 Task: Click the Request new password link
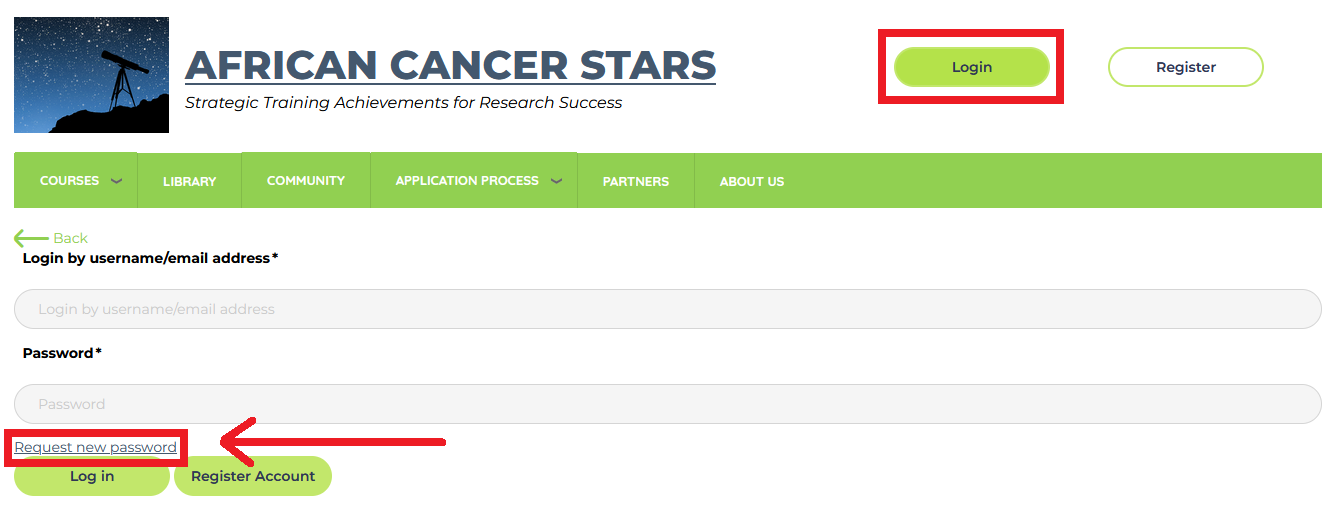[x=96, y=447]
